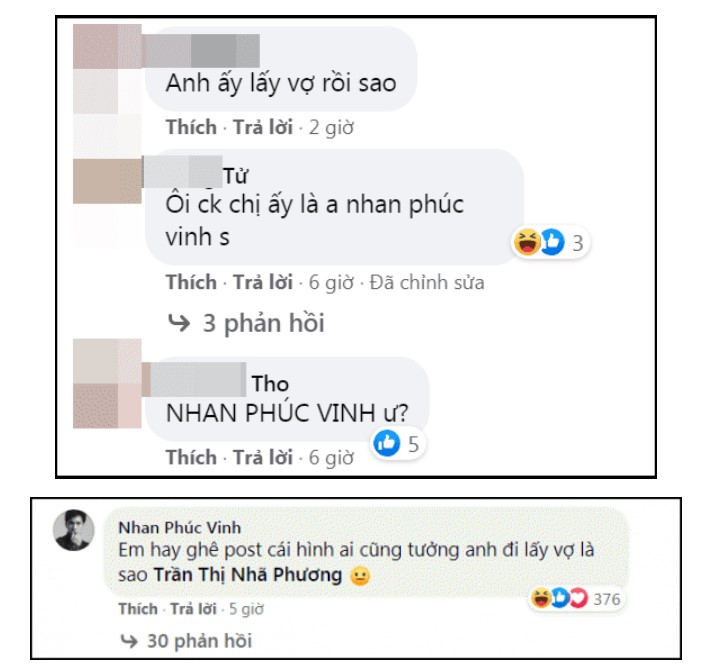Click the reply arrow icon beside 3 phản hồi
The width and height of the screenshot is (703, 671).
pyautogui.click(x=179, y=322)
